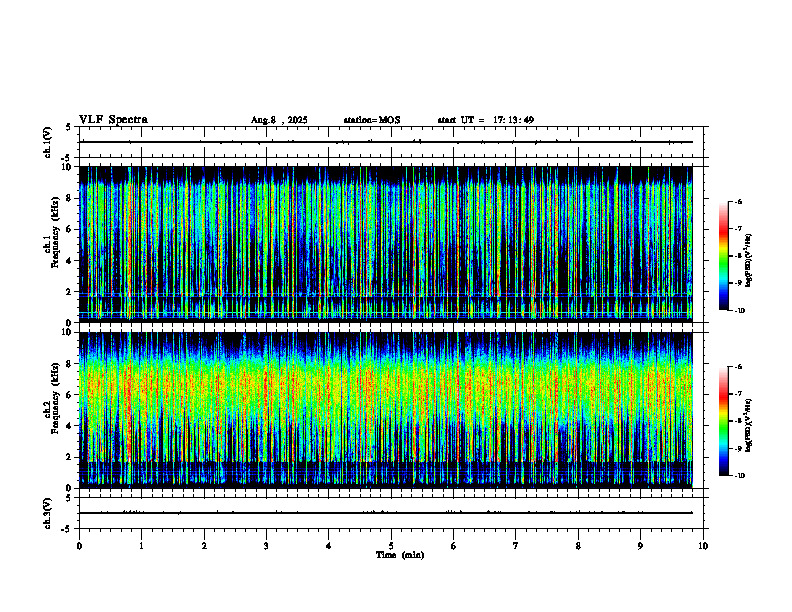Click the ch.2 spectrogram color scale bar
This screenshot has width=792, height=612.
click(723, 421)
